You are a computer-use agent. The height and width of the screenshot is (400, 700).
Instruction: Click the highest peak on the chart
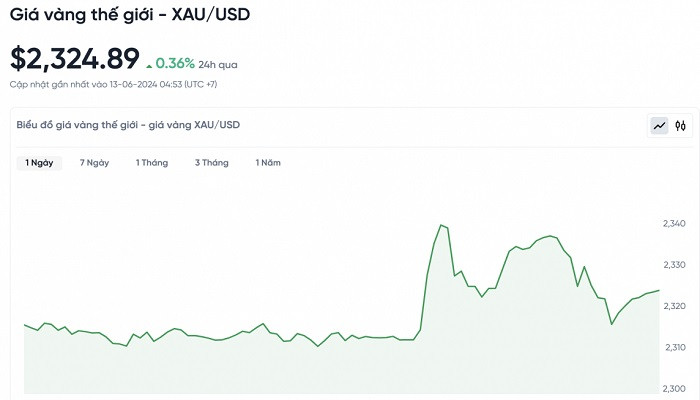pos(441,225)
